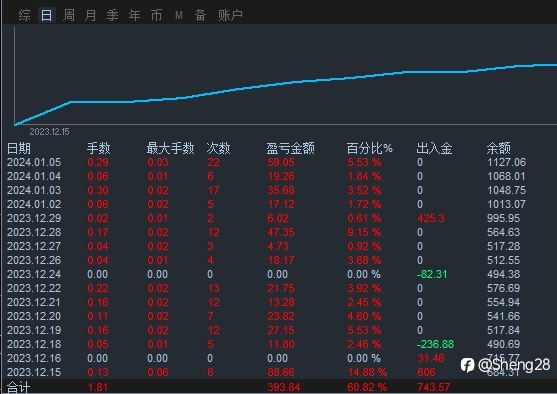Open the 备 notes tab
This screenshot has width=557, height=394.
[200, 15]
